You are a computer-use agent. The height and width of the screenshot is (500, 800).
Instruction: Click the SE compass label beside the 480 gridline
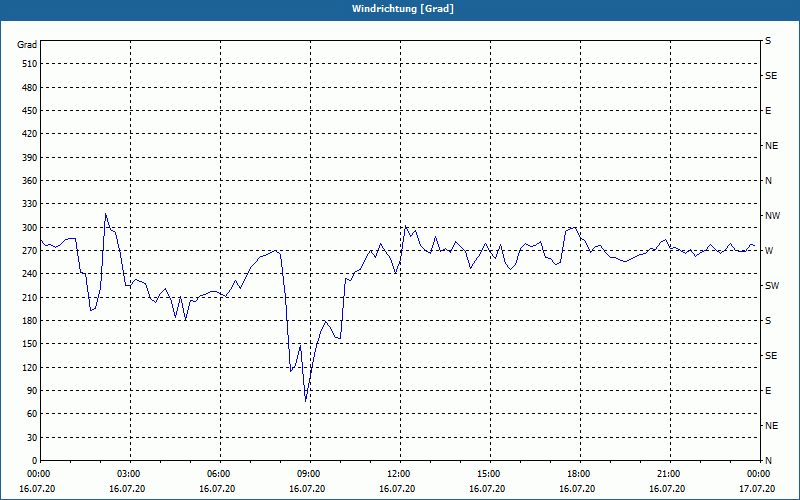(771, 76)
